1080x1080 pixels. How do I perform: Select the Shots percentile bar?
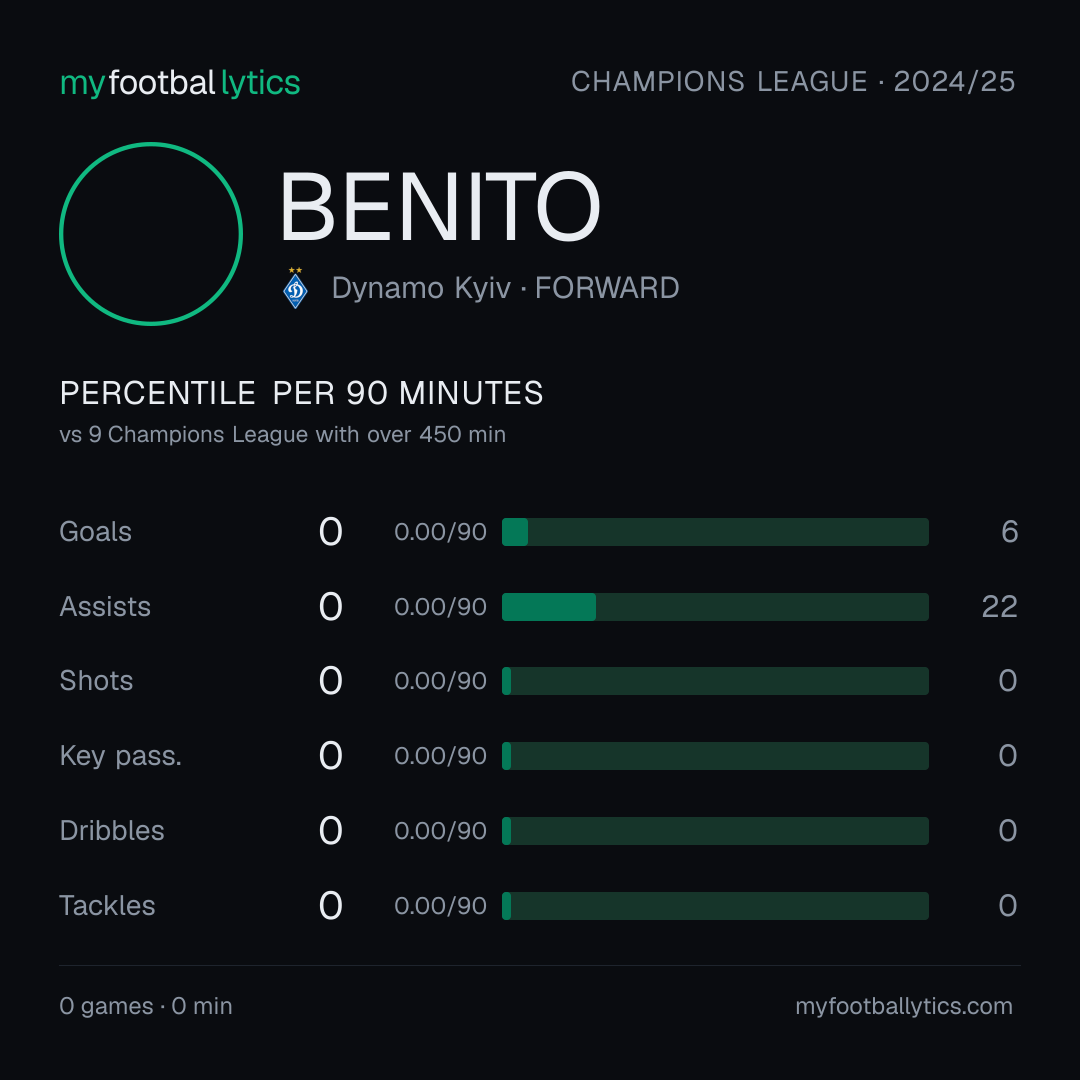[x=715, y=681]
